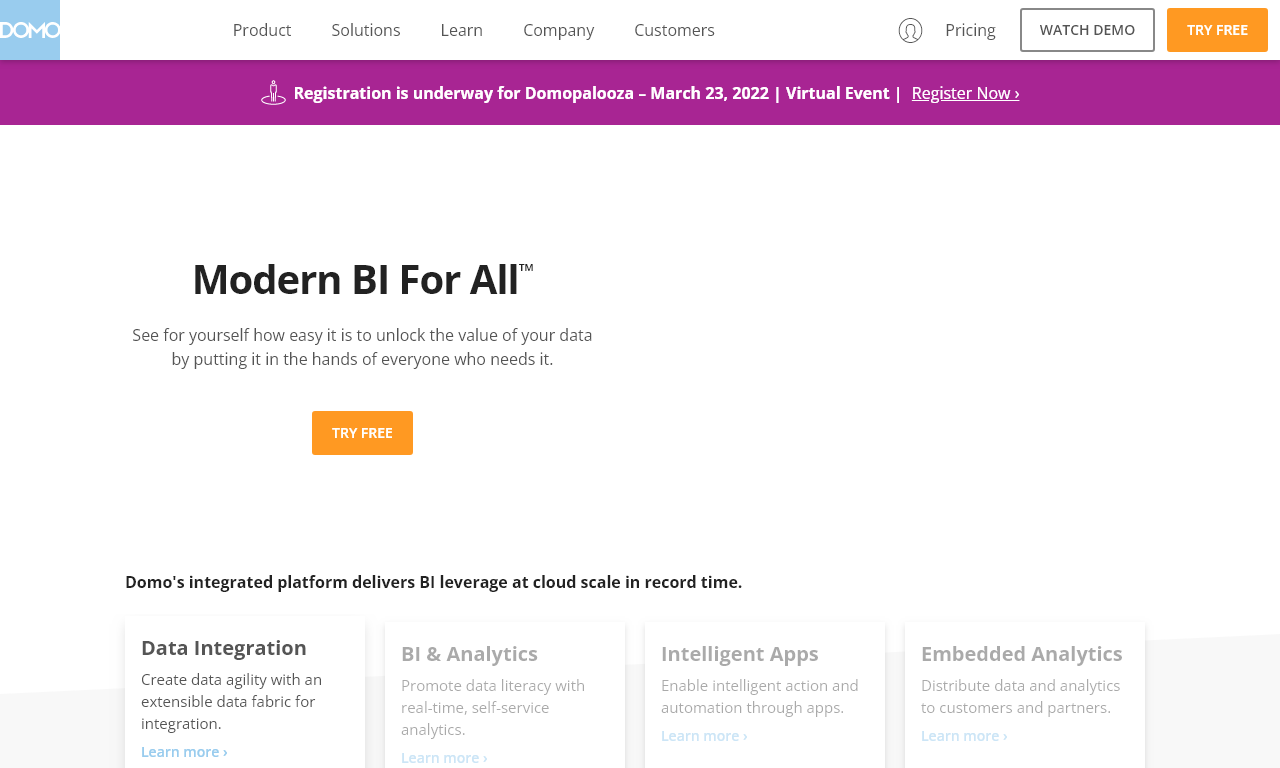This screenshot has width=1280, height=768.
Task: Select the Data Integration card heading
Action: click(x=224, y=647)
